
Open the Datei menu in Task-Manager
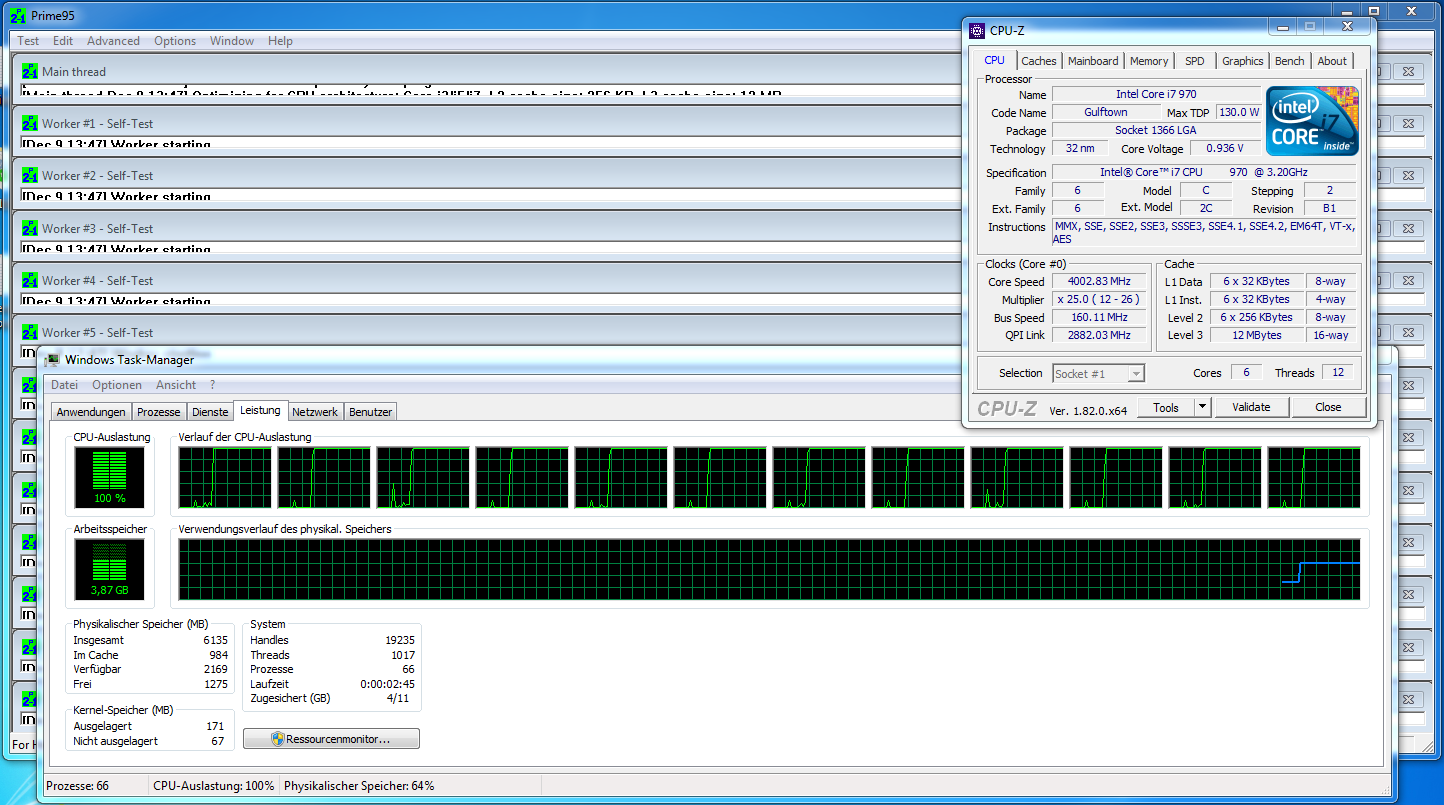click(x=64, y=385)
